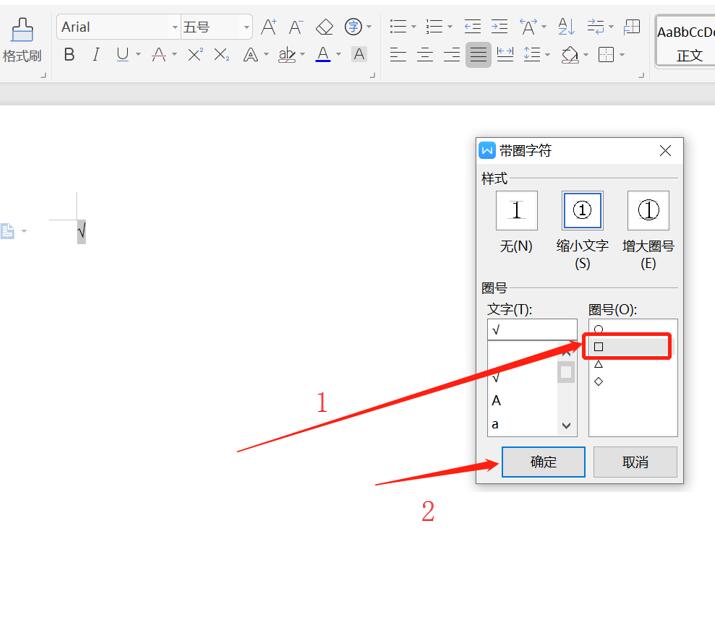Open 五号 font size dropdown
Screen dimensions: 715x619
point(246,27)
